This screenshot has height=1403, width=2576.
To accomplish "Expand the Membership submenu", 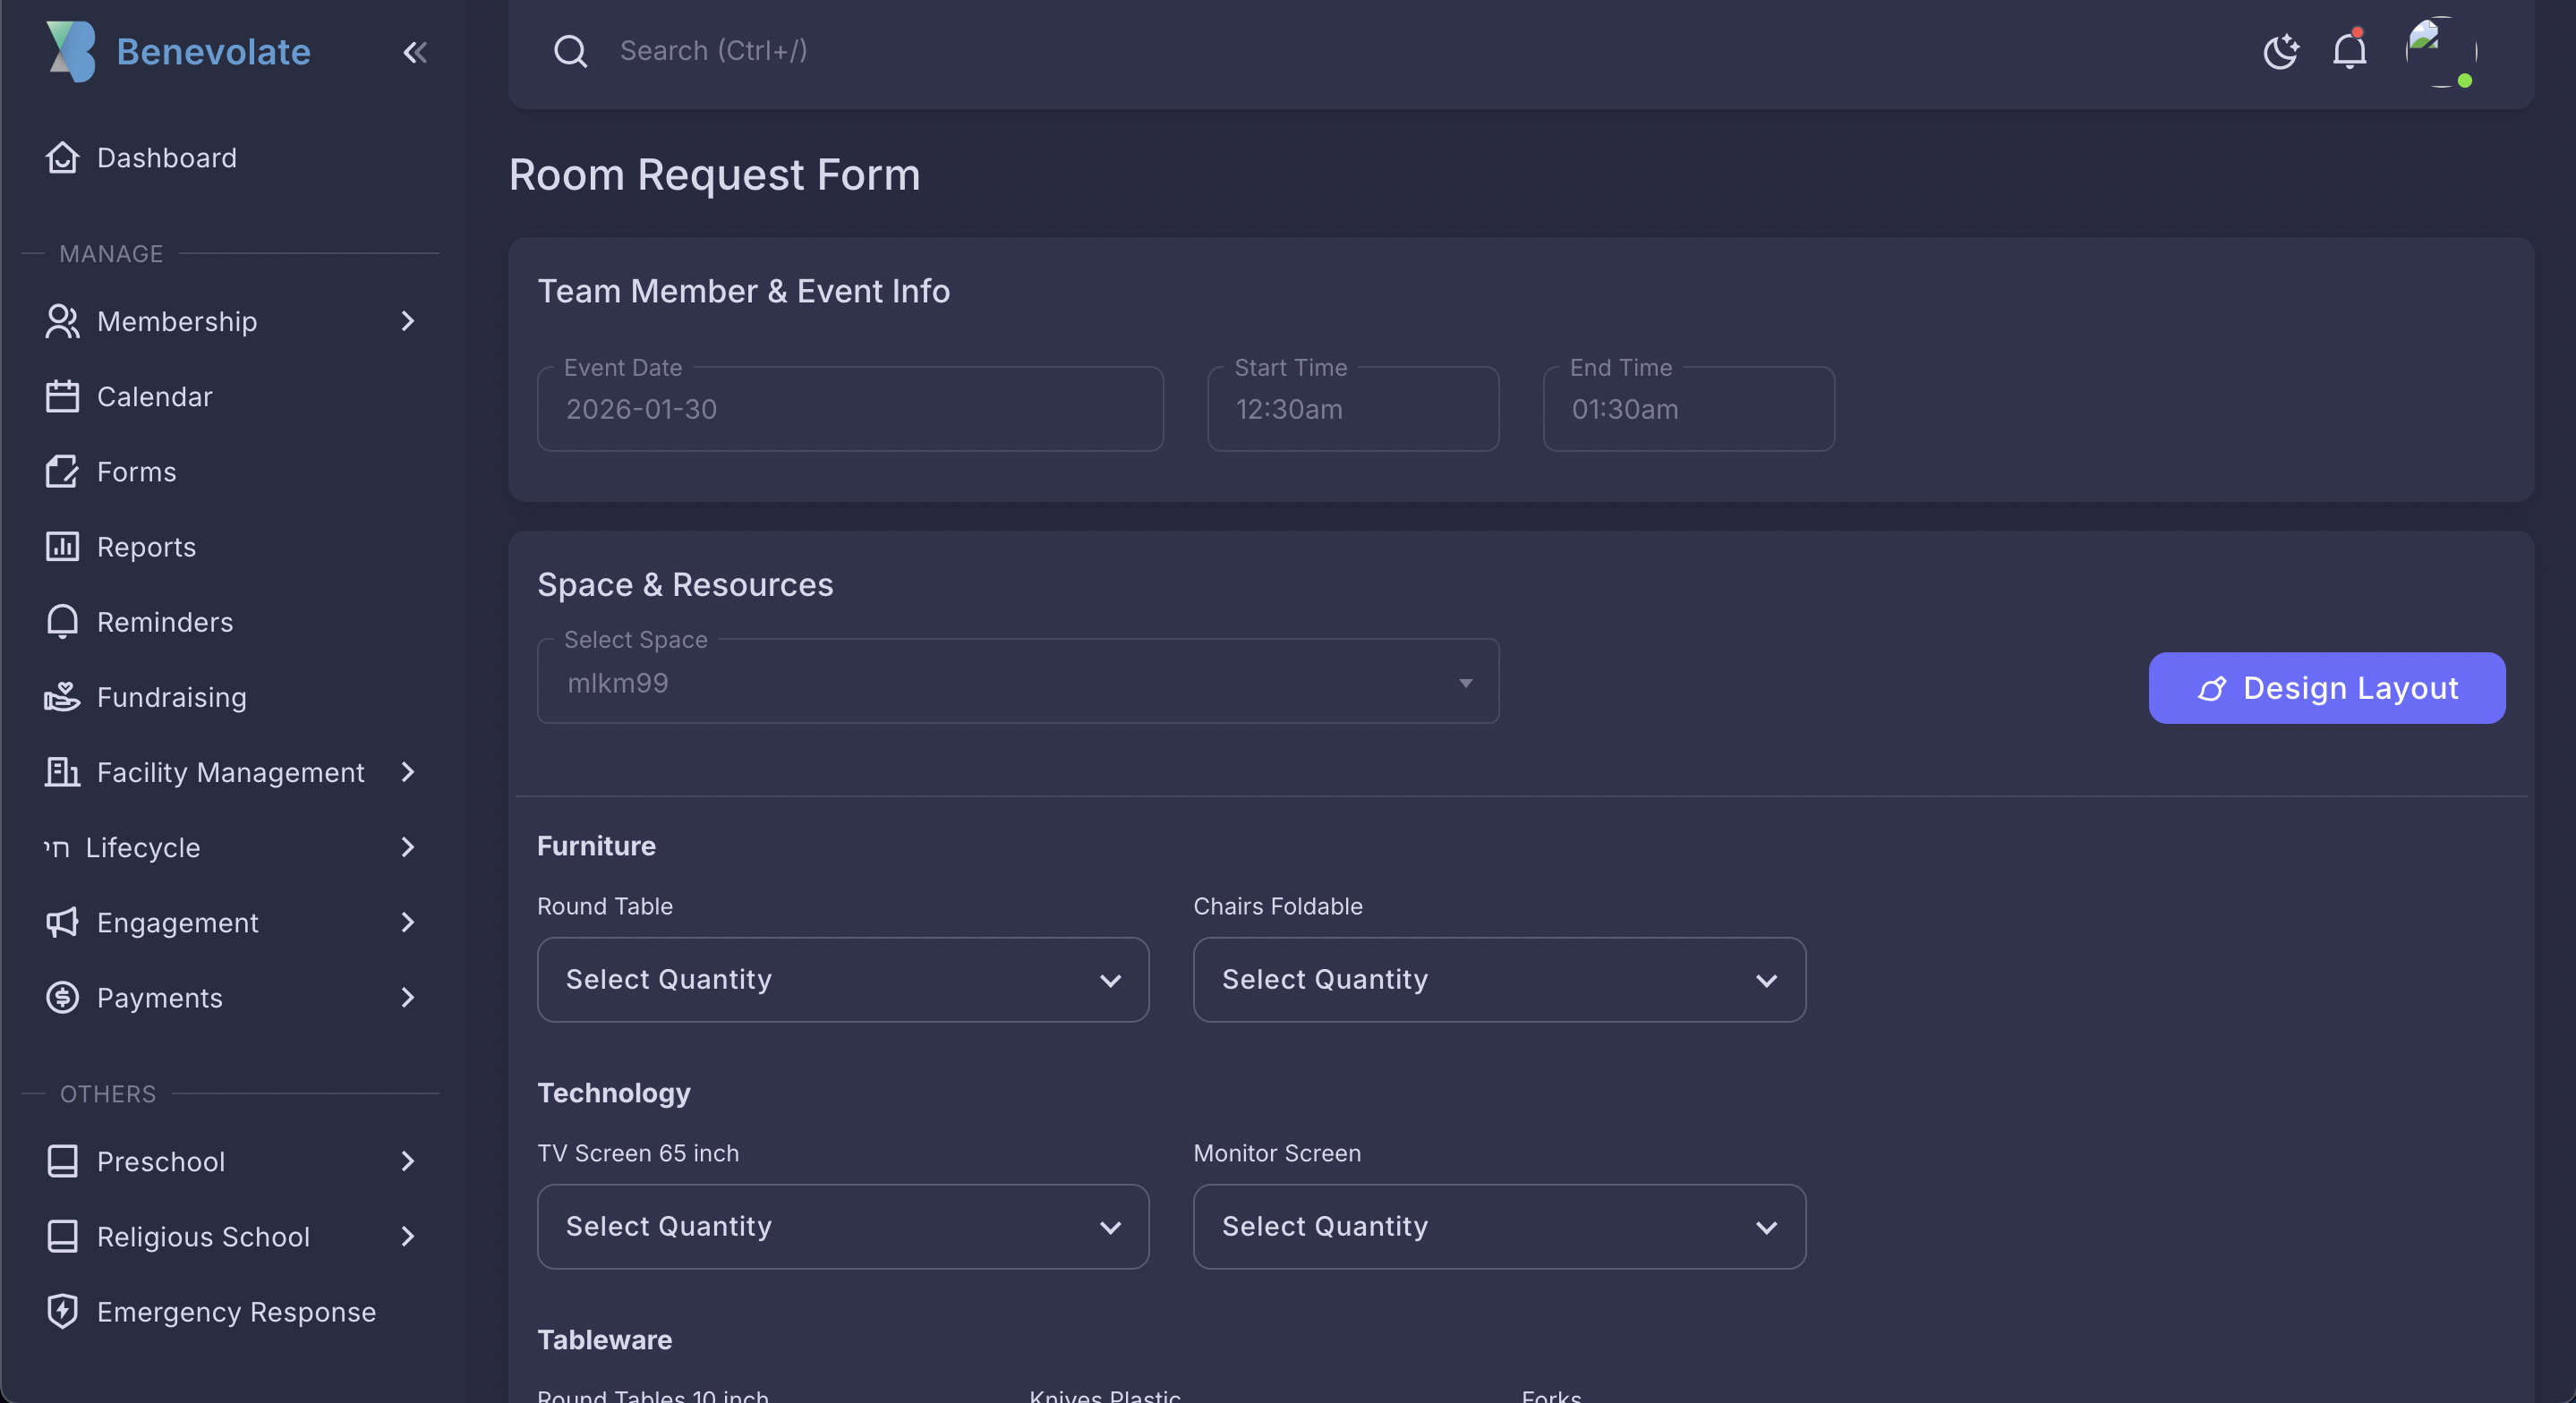I will [x=406, y=321].
